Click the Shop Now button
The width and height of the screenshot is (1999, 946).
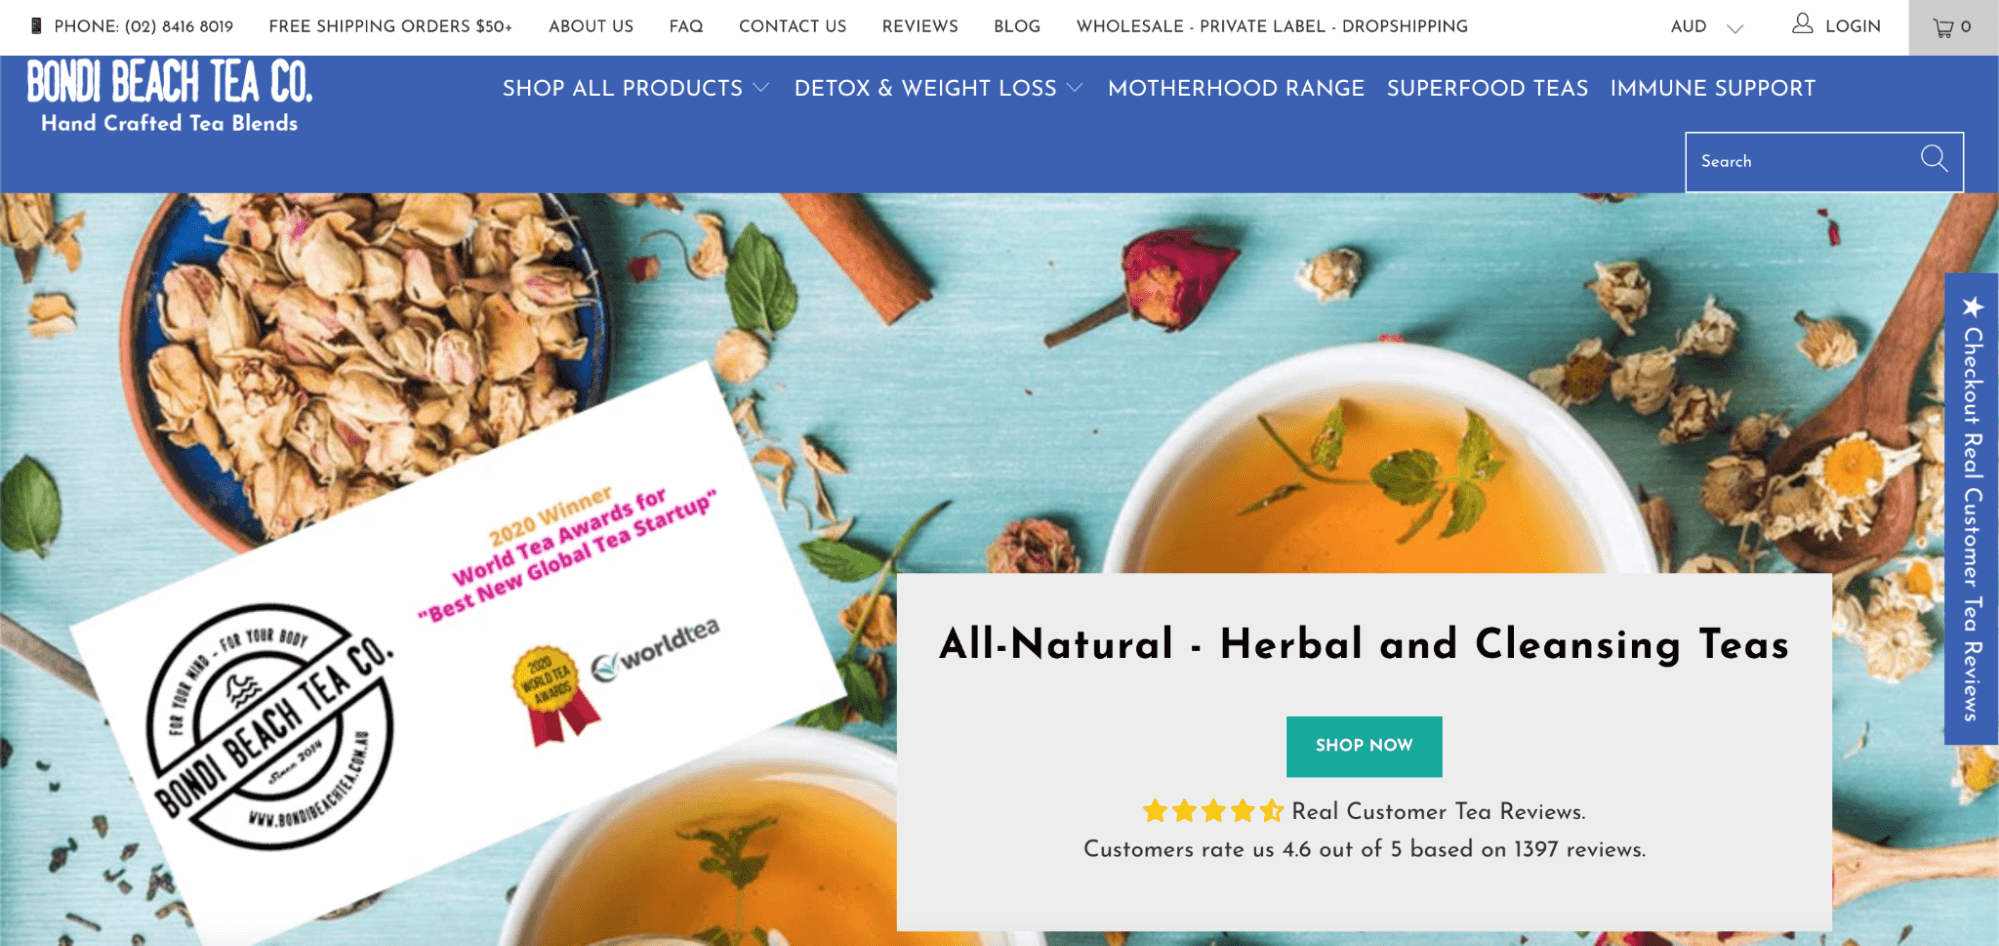coord(1364,746)
